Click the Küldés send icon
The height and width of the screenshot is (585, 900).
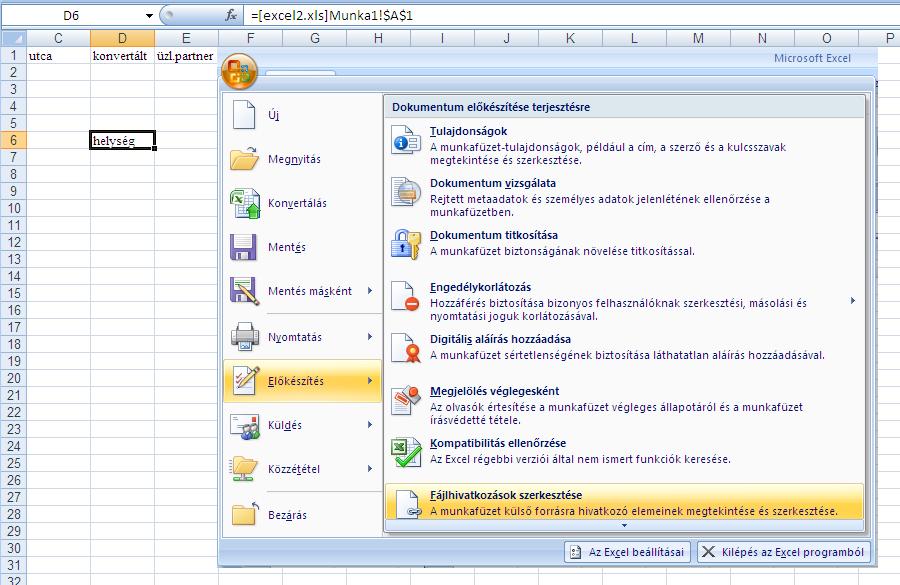pos(245,425)
